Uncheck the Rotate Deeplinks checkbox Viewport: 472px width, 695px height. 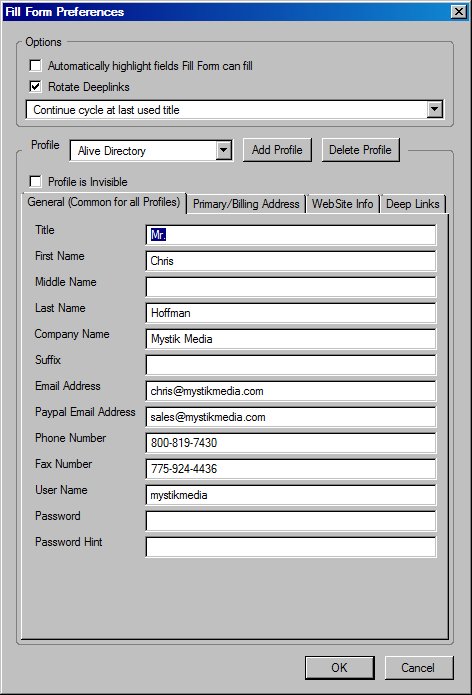coord(35,86)
